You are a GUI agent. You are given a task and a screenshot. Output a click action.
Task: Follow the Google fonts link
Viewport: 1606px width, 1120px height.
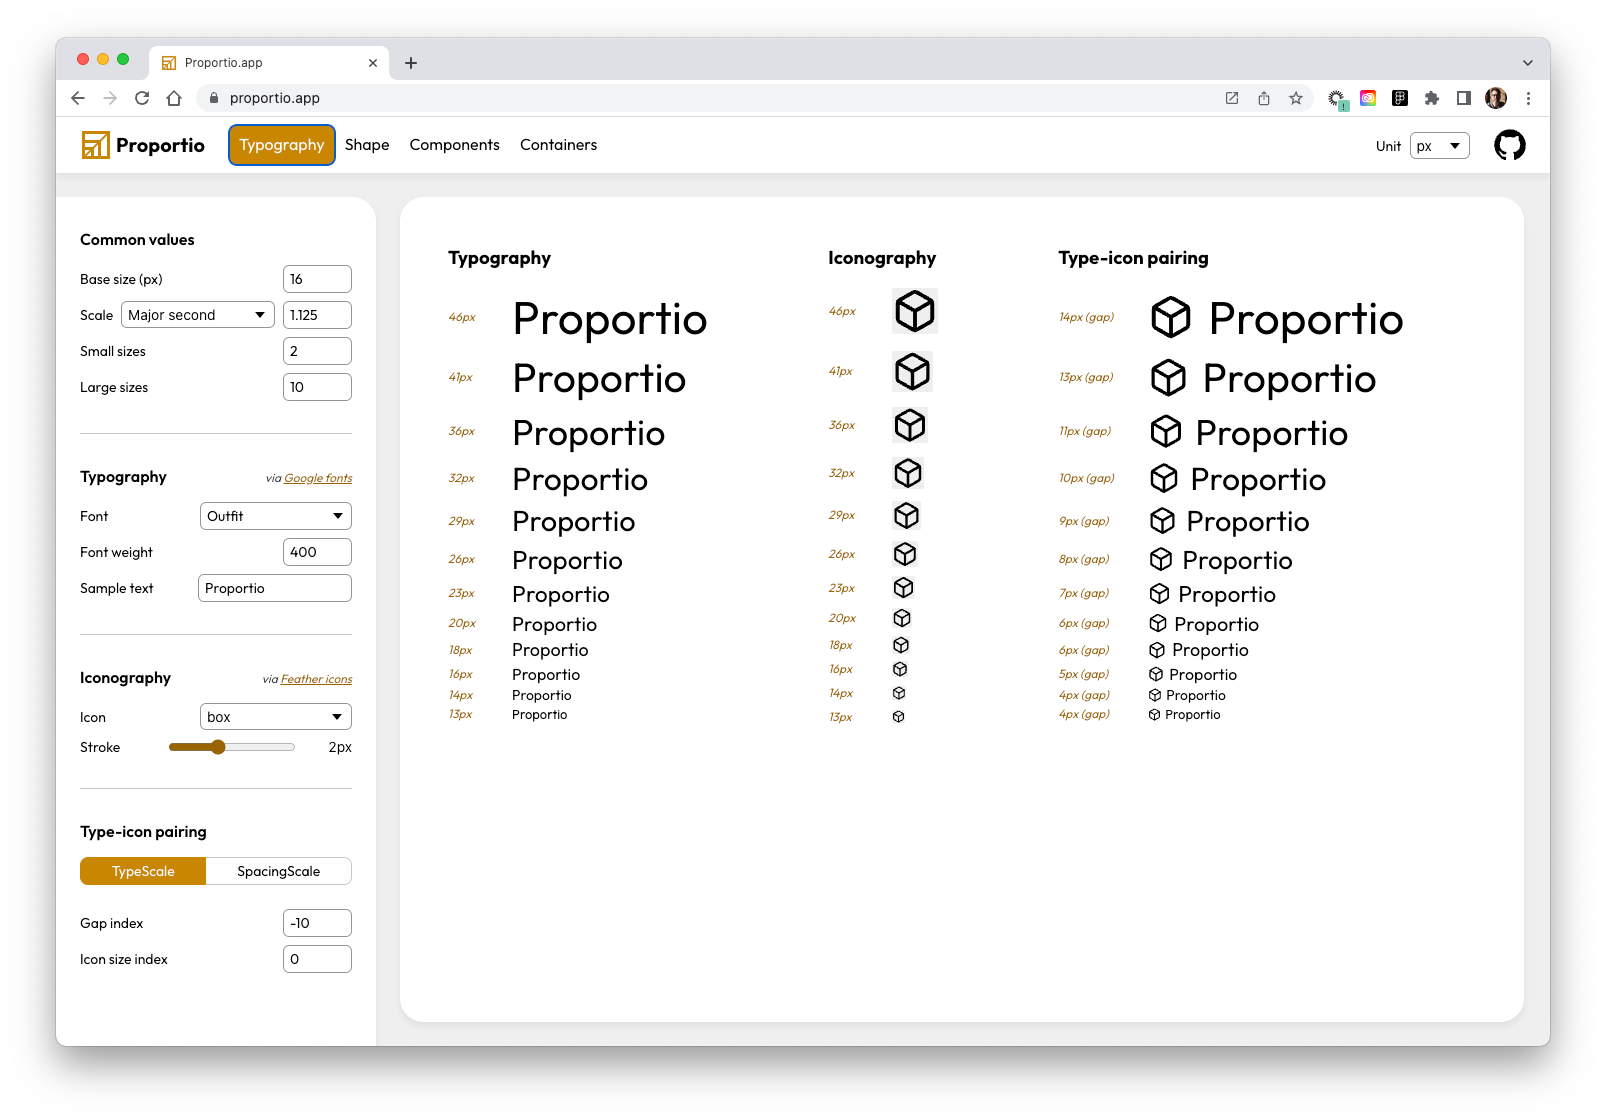tap(318, 478)
